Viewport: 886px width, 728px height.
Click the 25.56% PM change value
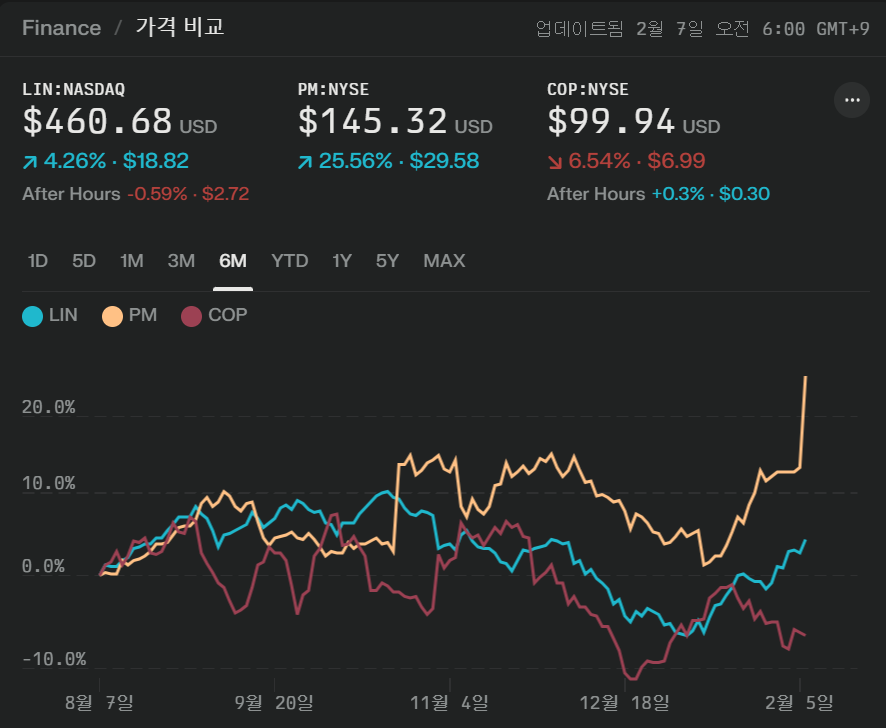[355, 161]
